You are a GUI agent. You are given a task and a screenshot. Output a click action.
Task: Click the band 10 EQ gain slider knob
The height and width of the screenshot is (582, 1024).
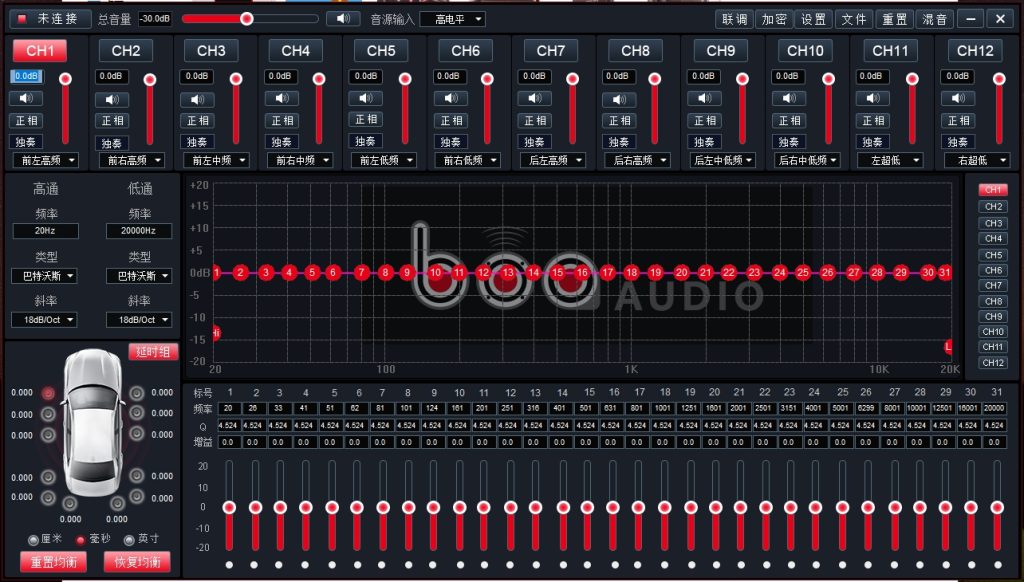(459, 508)
